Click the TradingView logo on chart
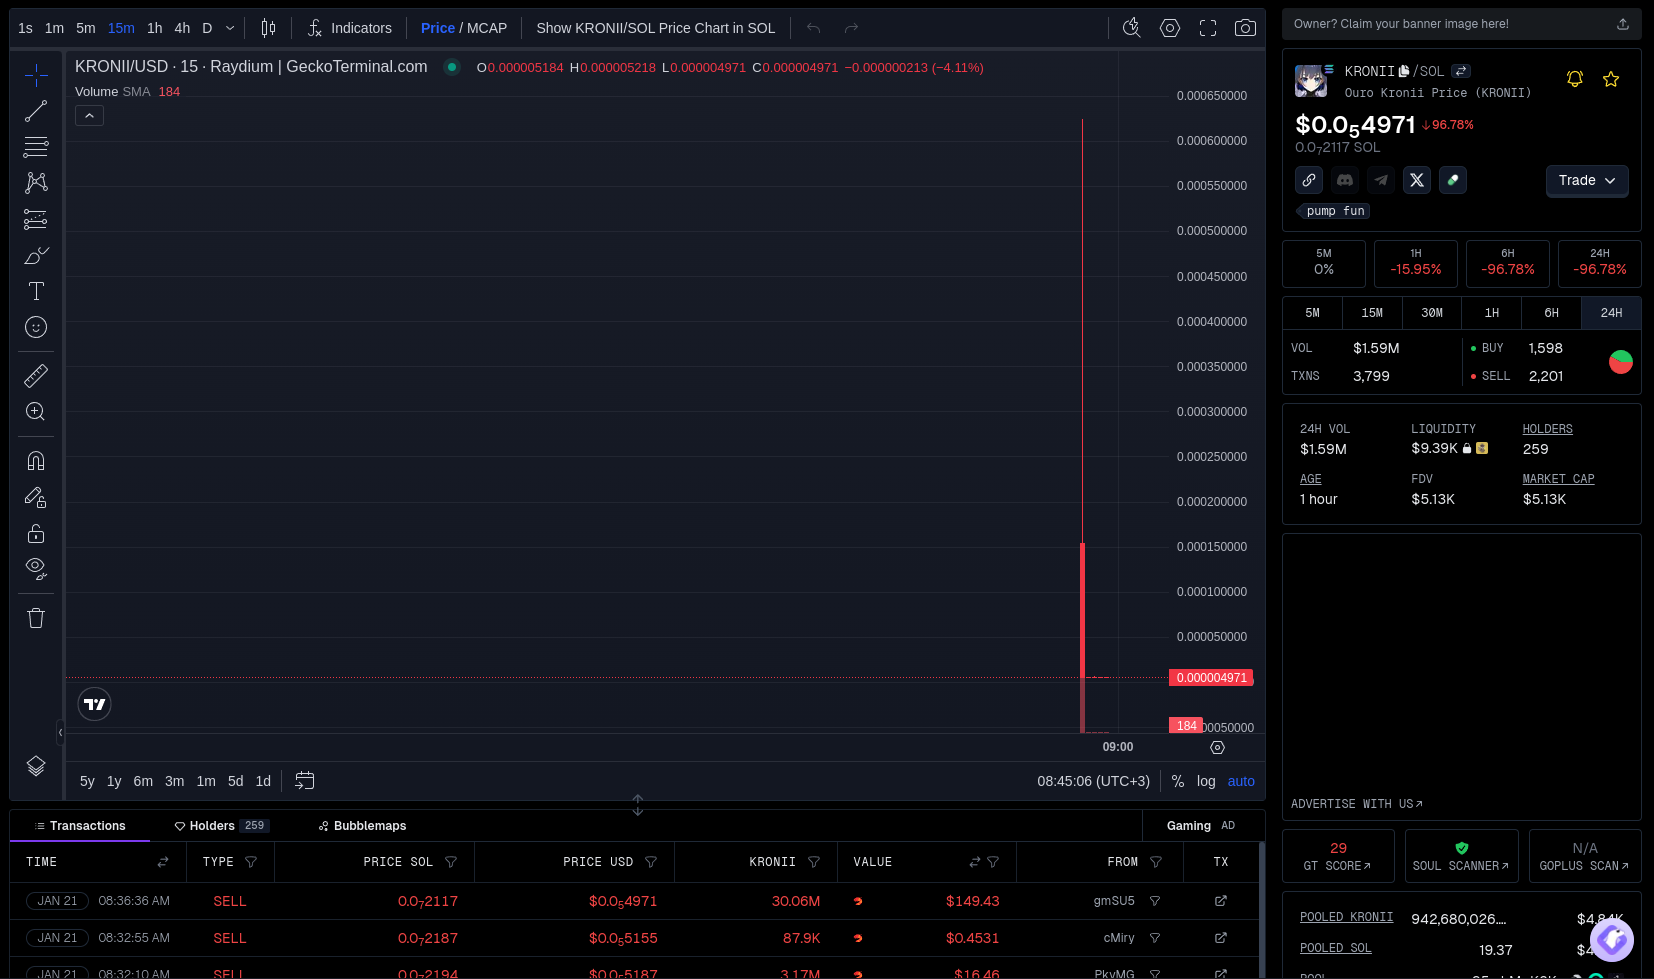This screenshot has height=979, width=1654. (95, 704)
